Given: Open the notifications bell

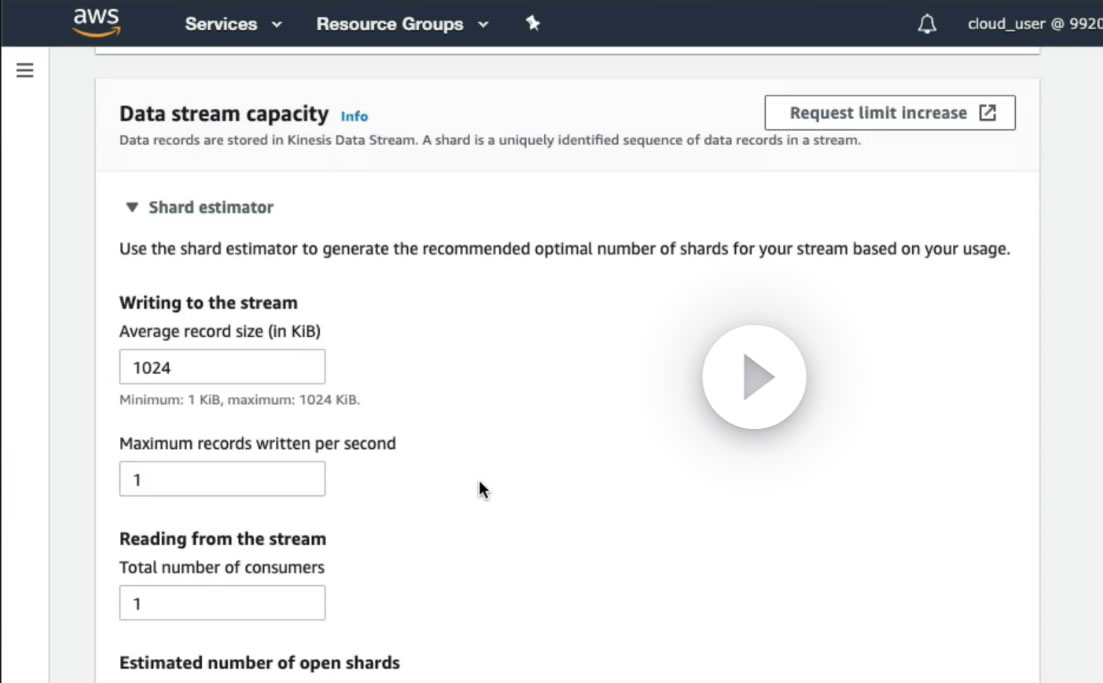Looking at the screenshot, I should (927, 24).
